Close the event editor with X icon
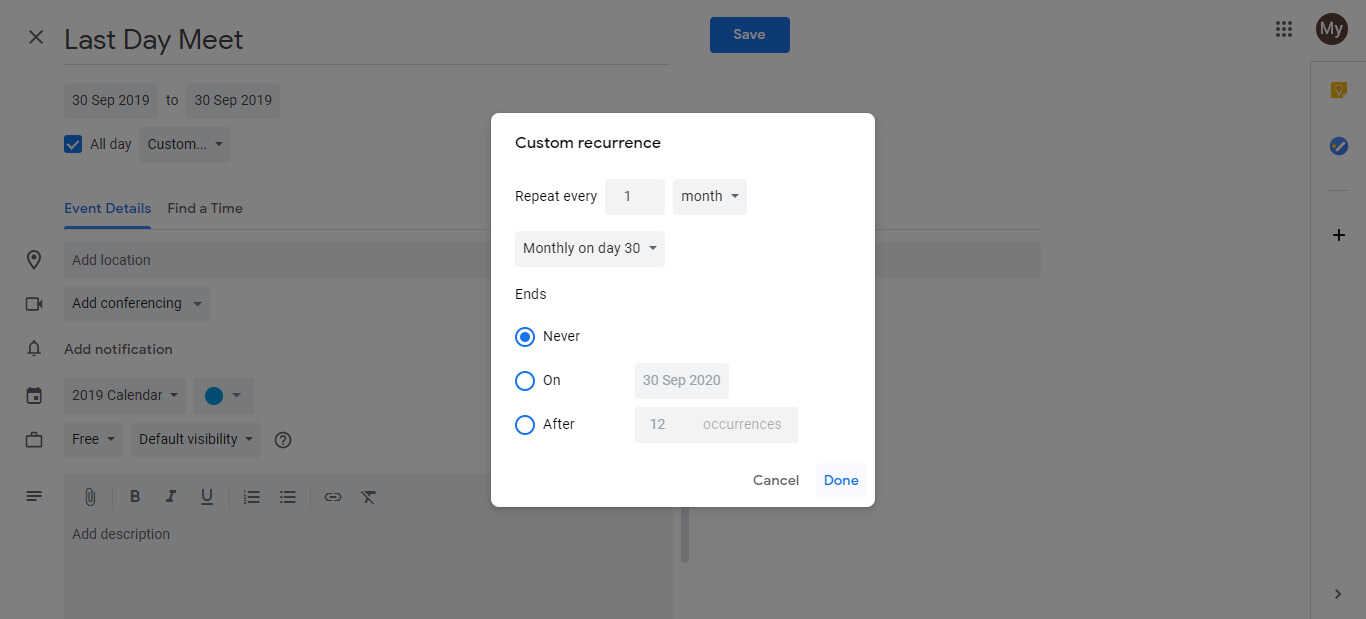This screenshot has height=619, width=1366. coord(36,37)
